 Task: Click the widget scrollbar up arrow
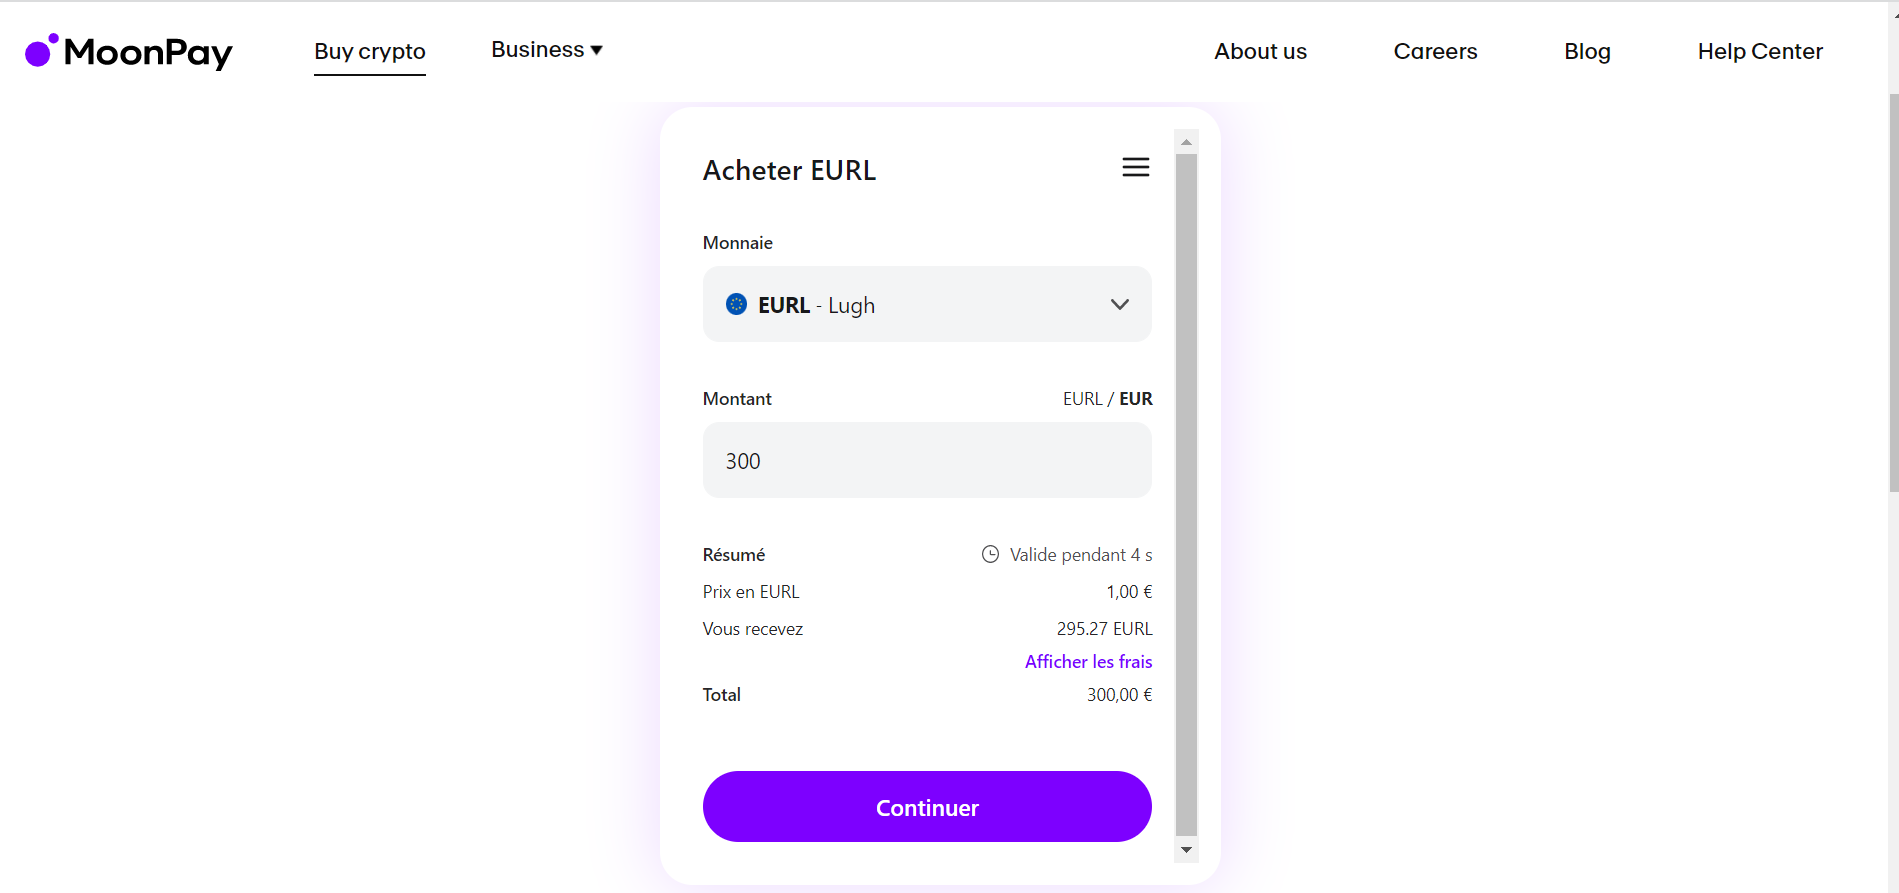click(1186, 142)
